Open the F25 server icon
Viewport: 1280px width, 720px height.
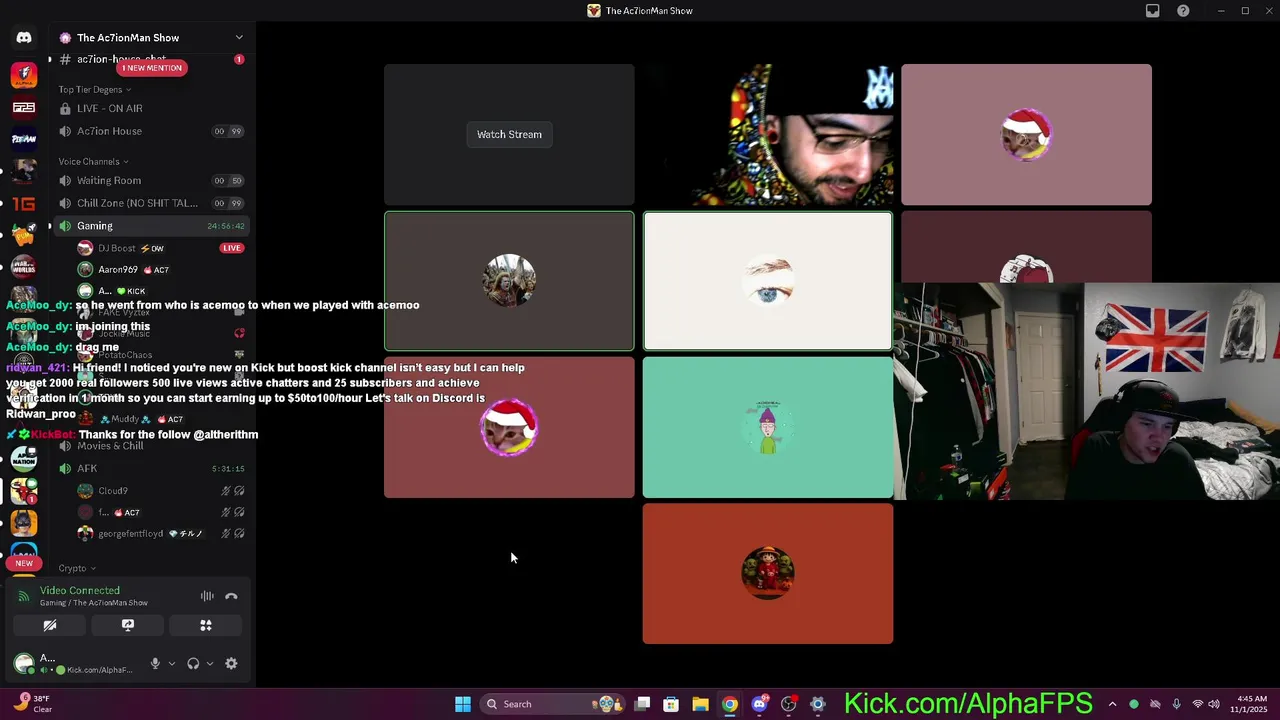tap(24, 107)
